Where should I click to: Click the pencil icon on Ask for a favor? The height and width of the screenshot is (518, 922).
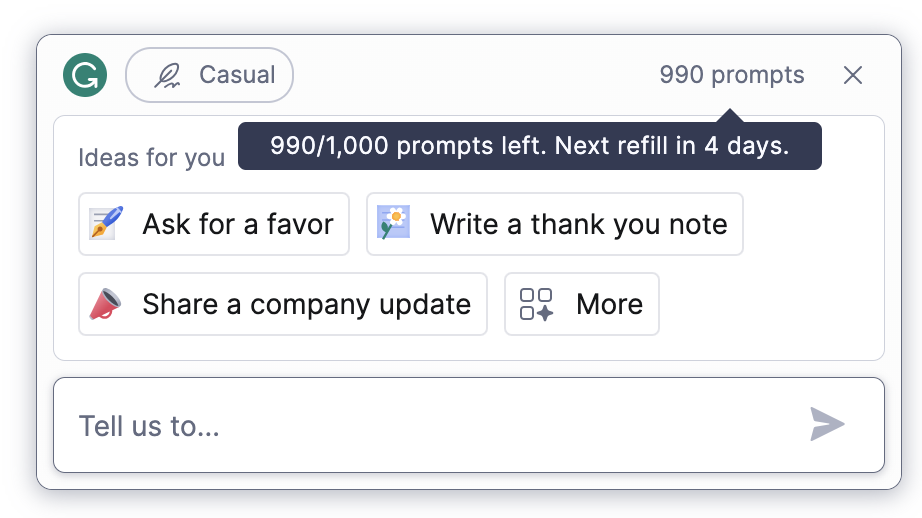click(106, 223)
